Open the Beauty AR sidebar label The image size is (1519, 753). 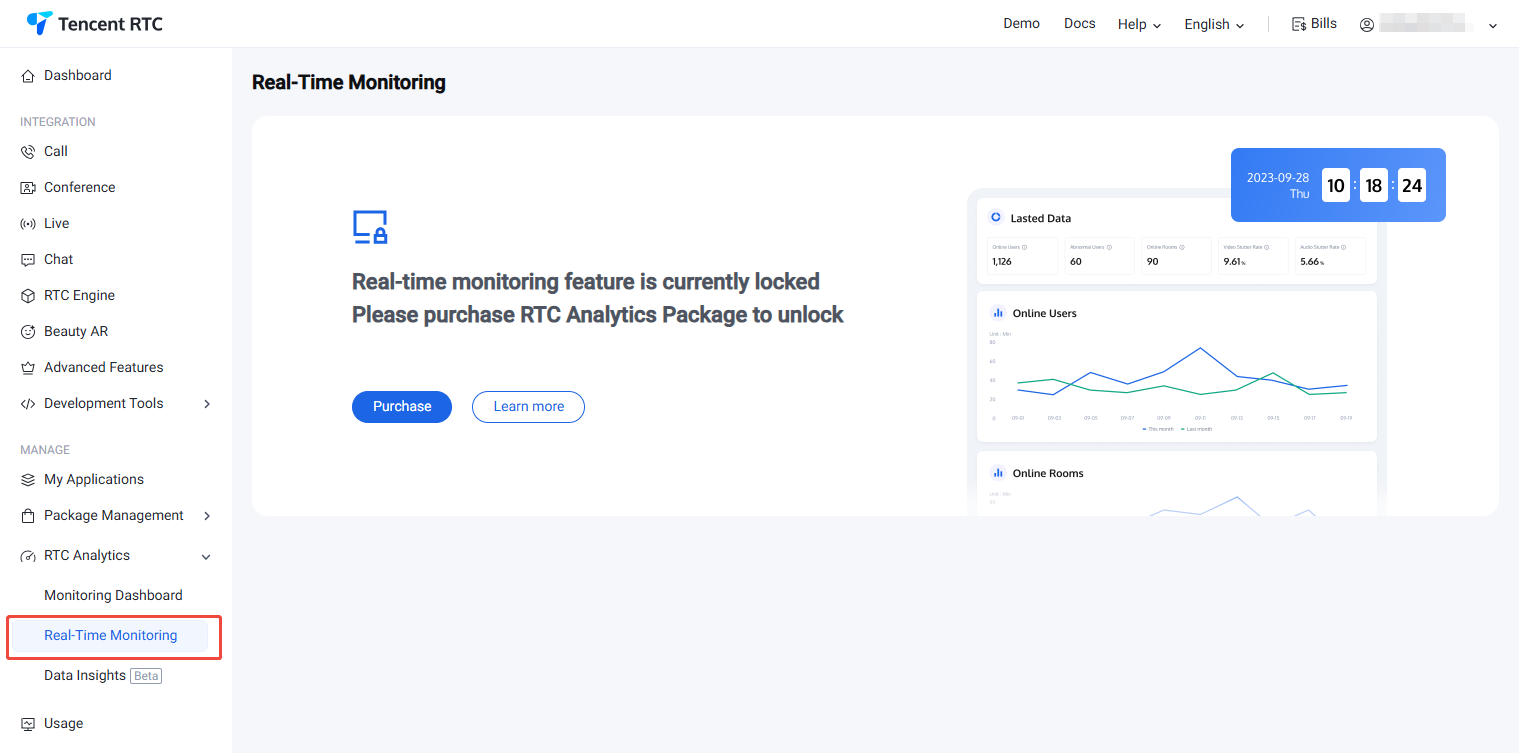[x=76, y=332]
